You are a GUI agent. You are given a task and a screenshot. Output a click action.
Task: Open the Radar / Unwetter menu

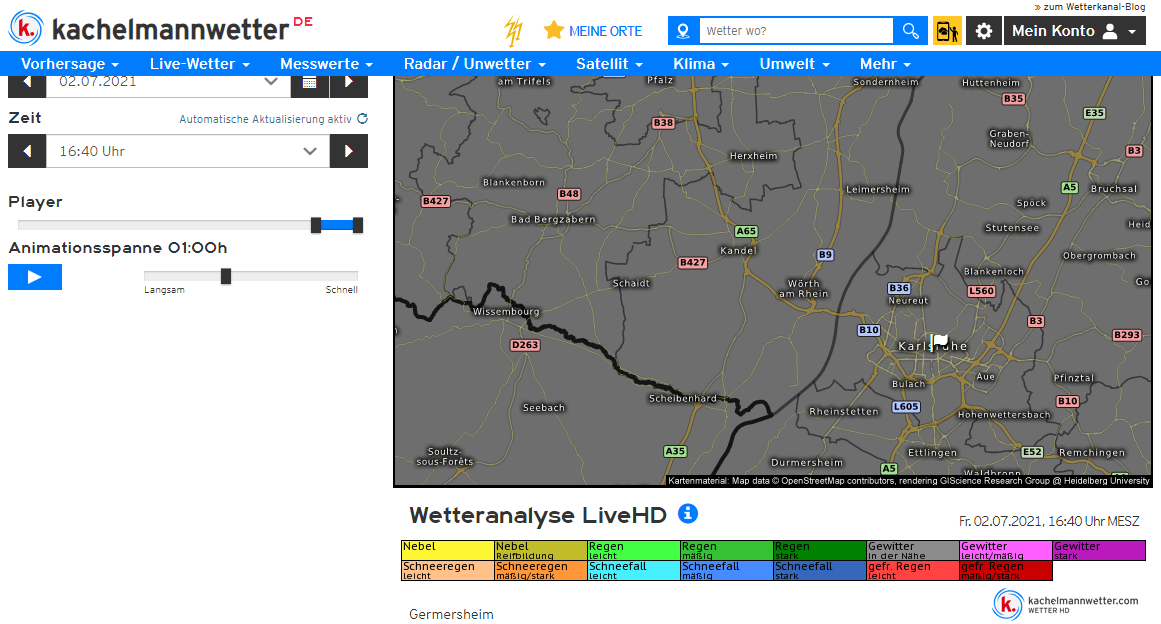tap(475, 64)
